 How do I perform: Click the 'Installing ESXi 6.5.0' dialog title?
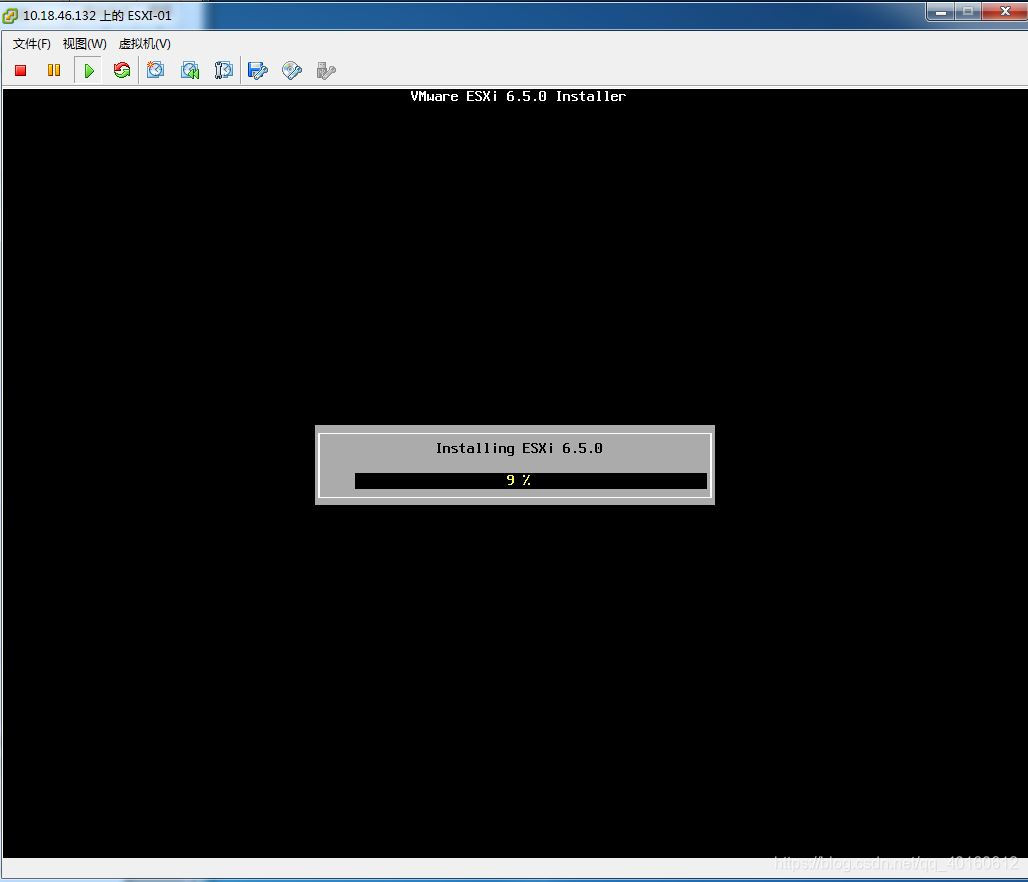[519, 449]
